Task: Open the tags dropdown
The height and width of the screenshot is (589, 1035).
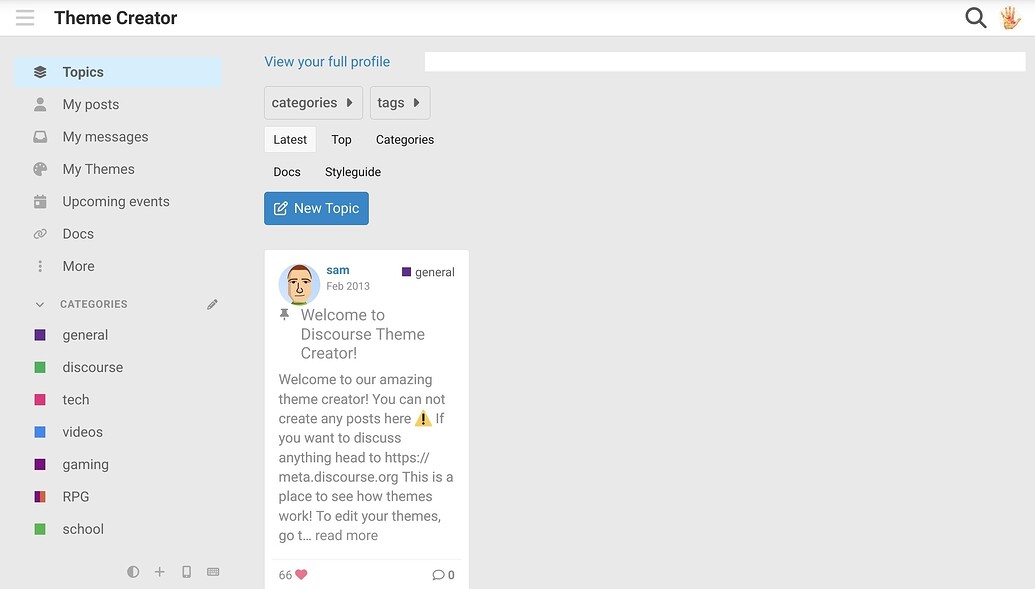Action: pos(399,103)
